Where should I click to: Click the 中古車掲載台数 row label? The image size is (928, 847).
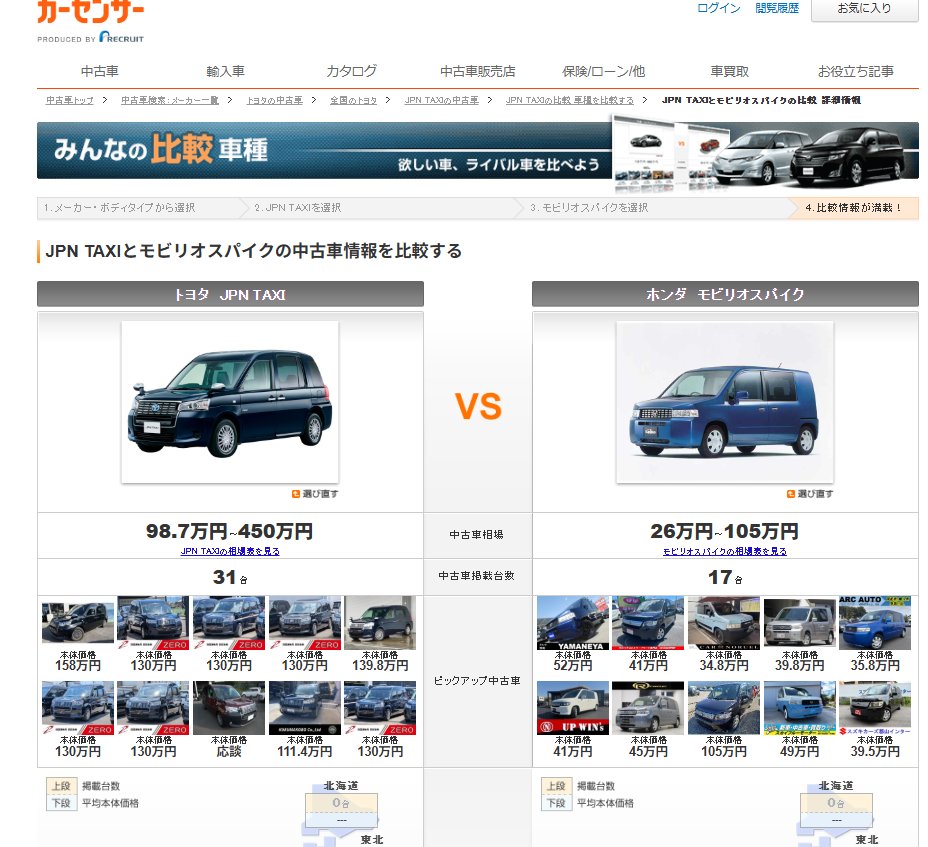(477, 575)
